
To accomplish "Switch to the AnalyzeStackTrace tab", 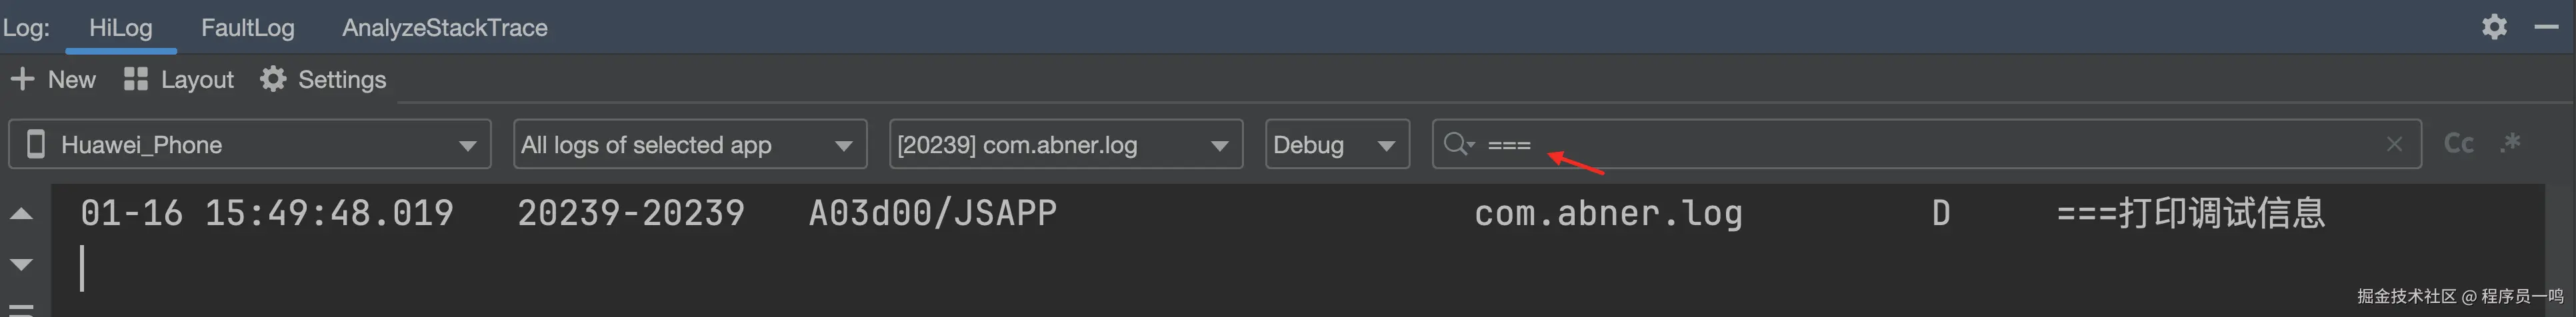I will (445, 27).
